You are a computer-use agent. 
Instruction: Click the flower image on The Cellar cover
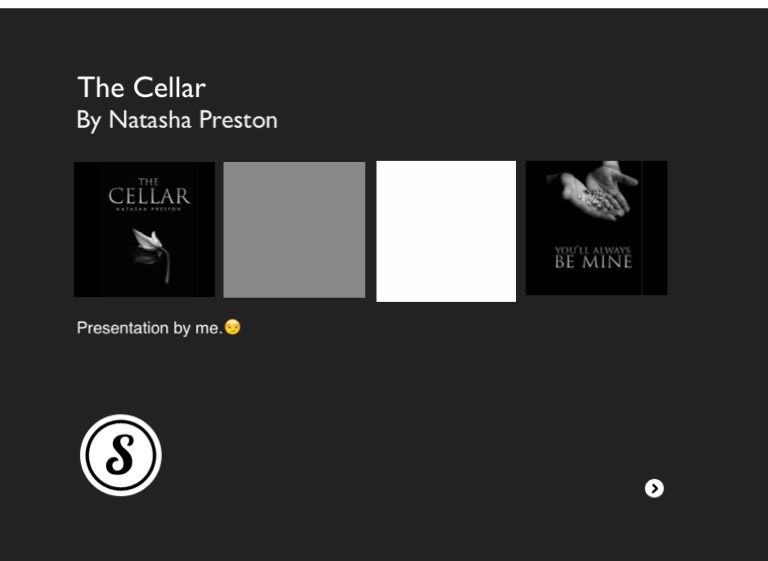click(x=149, y=252)
